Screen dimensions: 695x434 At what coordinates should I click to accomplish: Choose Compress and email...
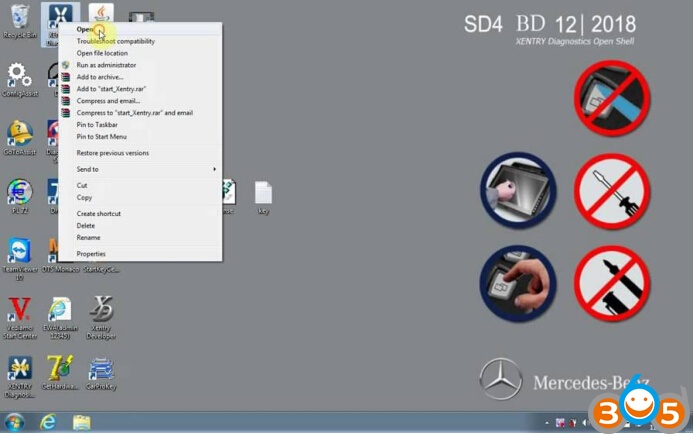(x=141, y=101)
